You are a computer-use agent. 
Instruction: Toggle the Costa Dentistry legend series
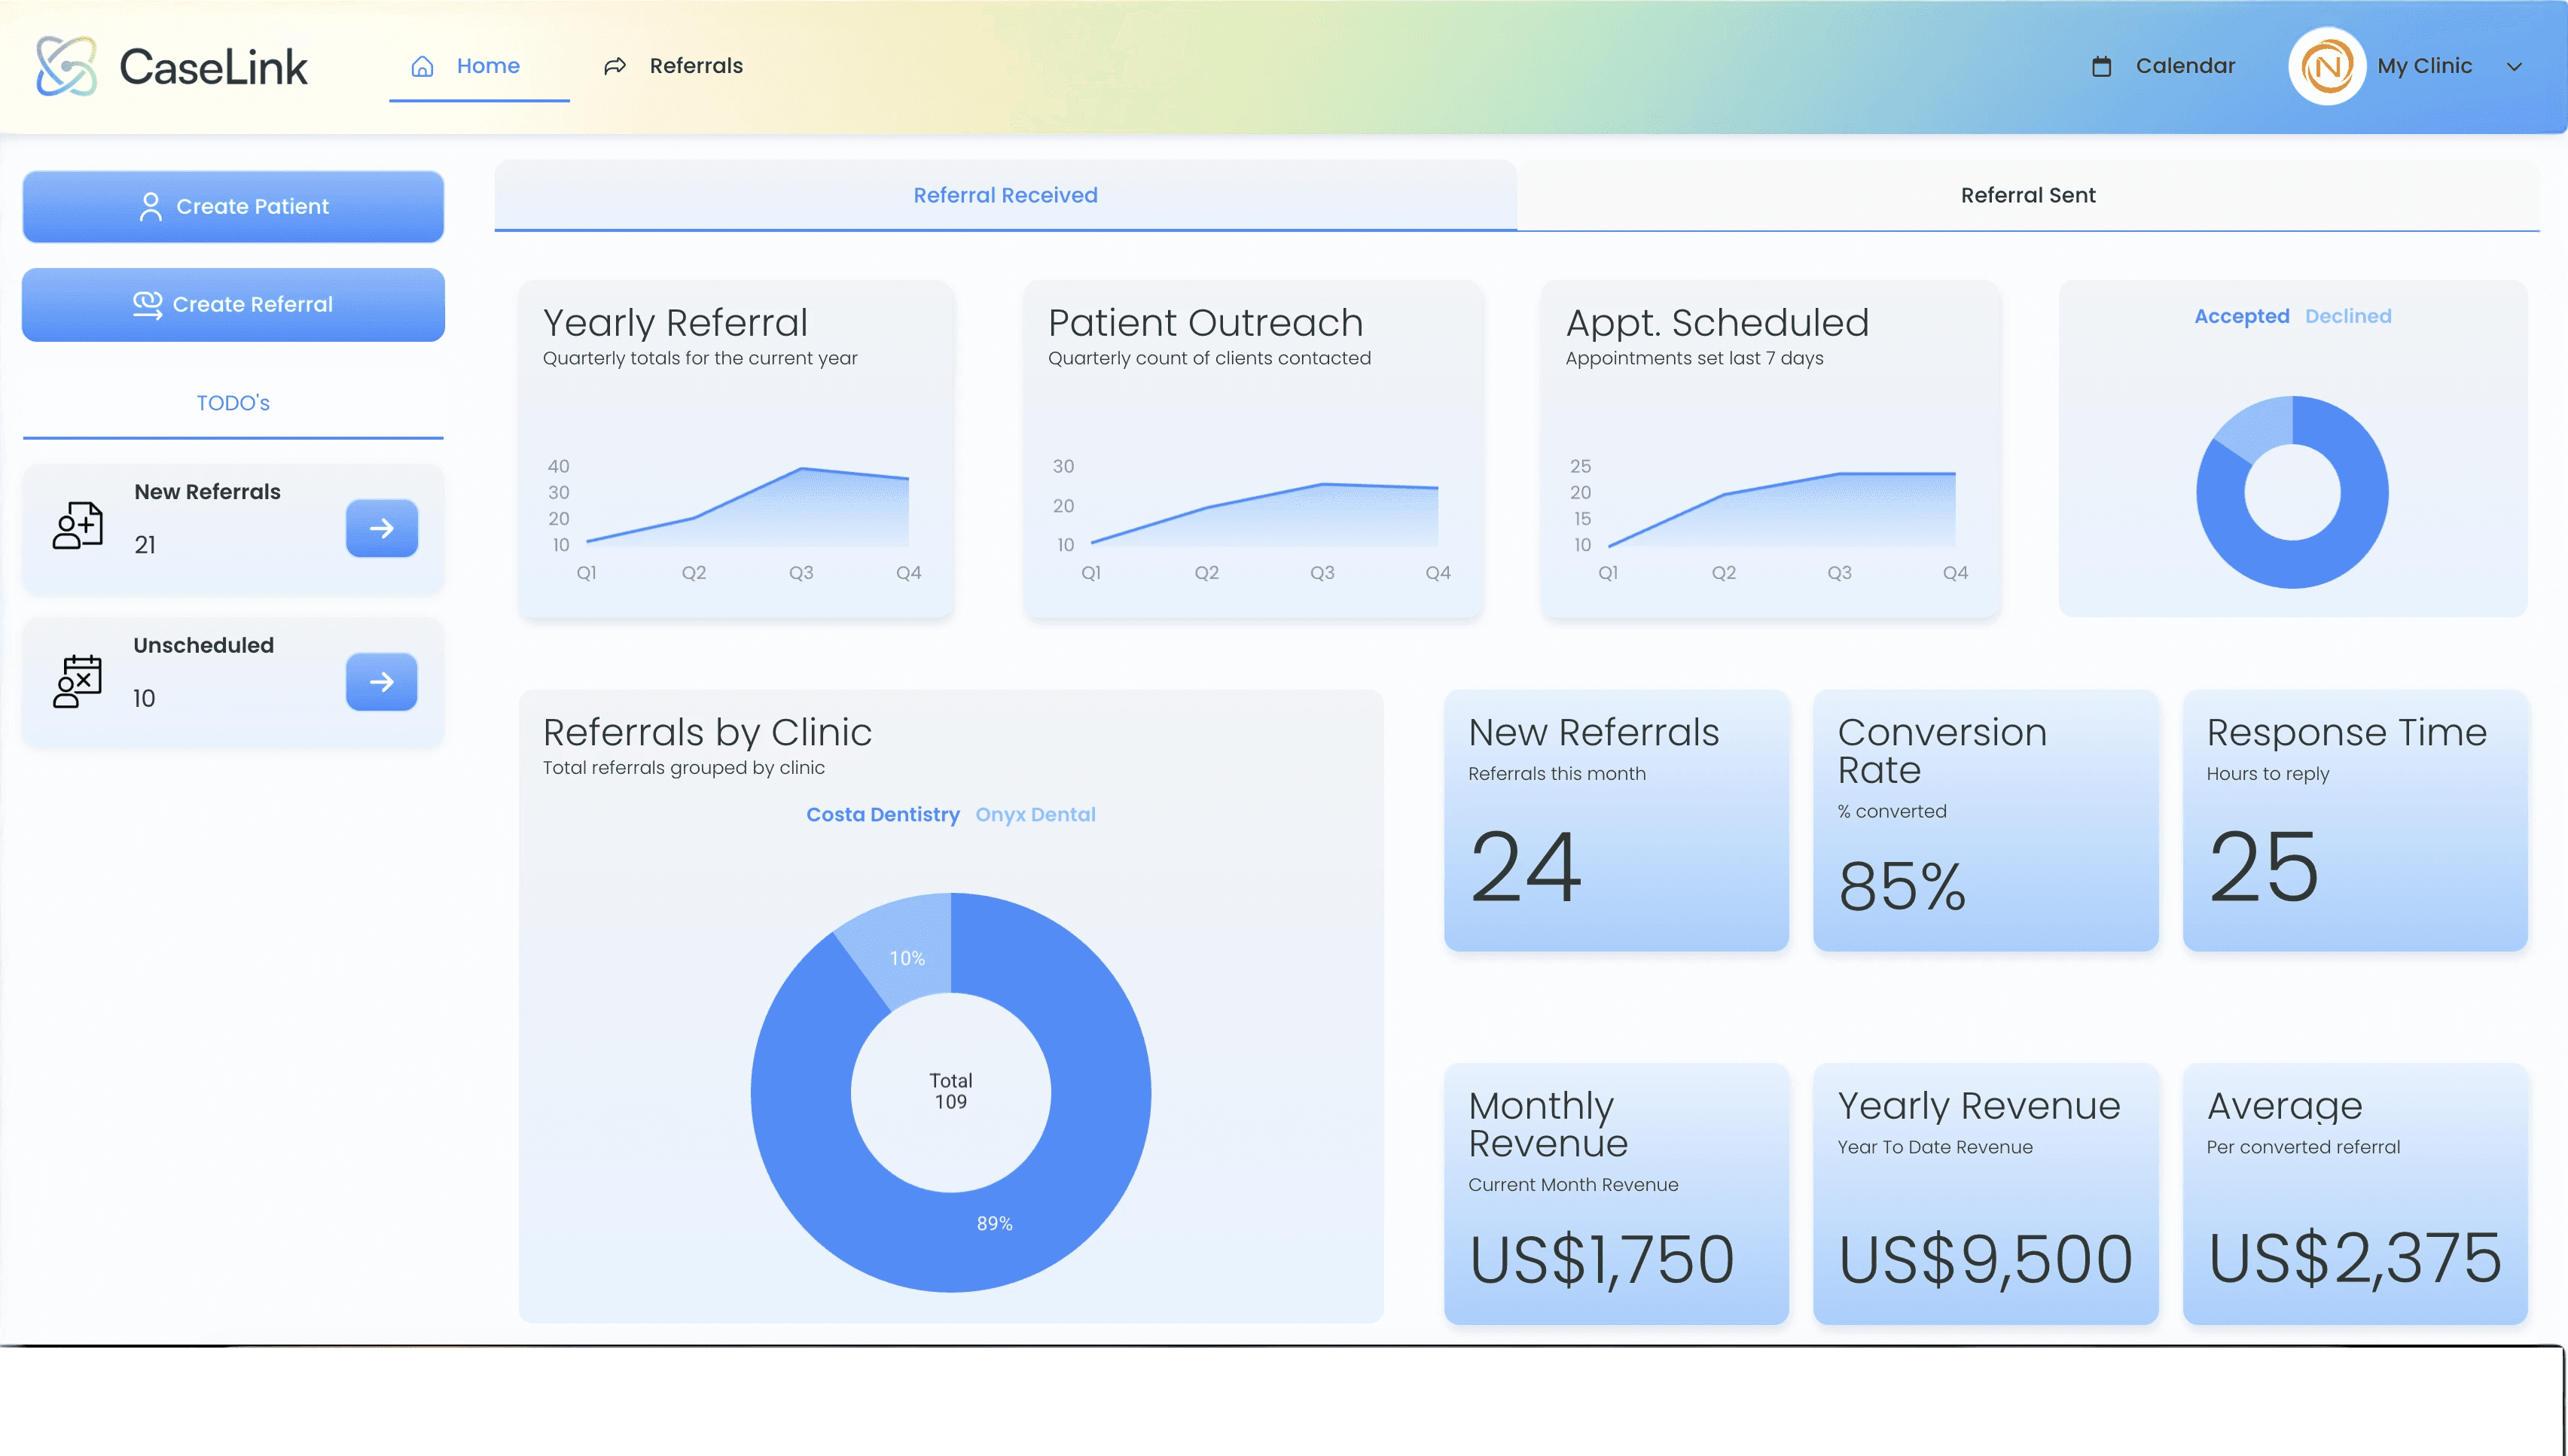coord(883,815)
